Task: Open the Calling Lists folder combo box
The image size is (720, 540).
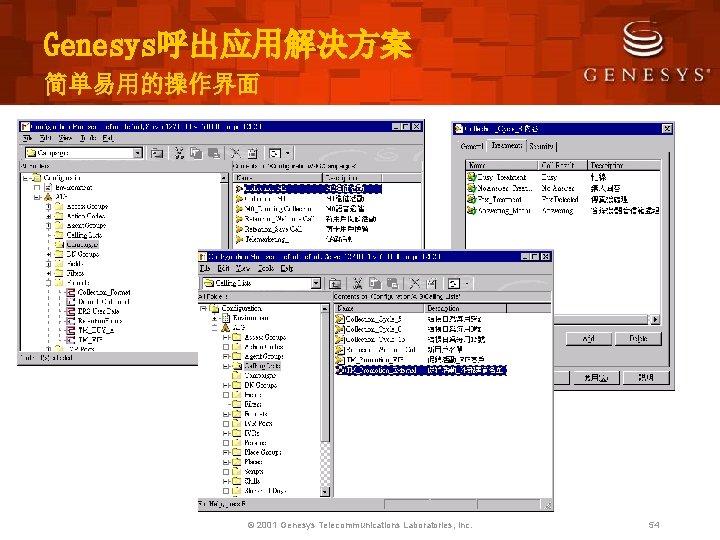Action: (315, 283)
